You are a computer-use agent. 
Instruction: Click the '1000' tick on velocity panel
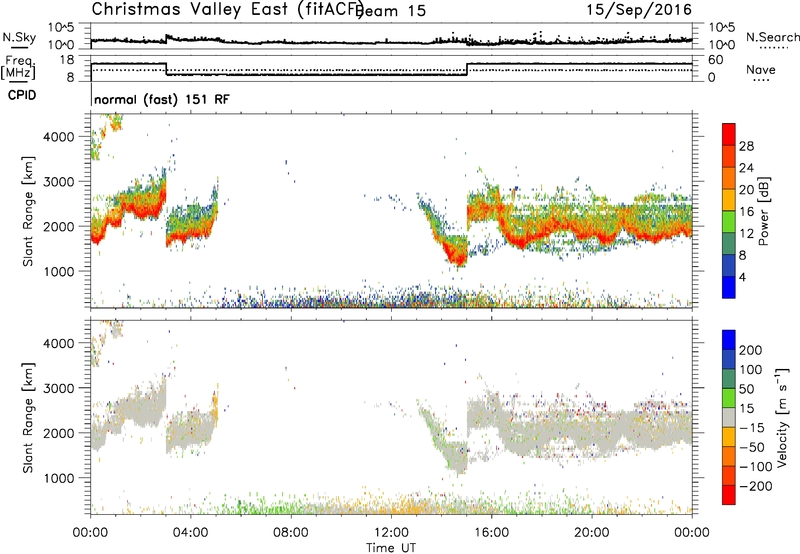point(58,478)
